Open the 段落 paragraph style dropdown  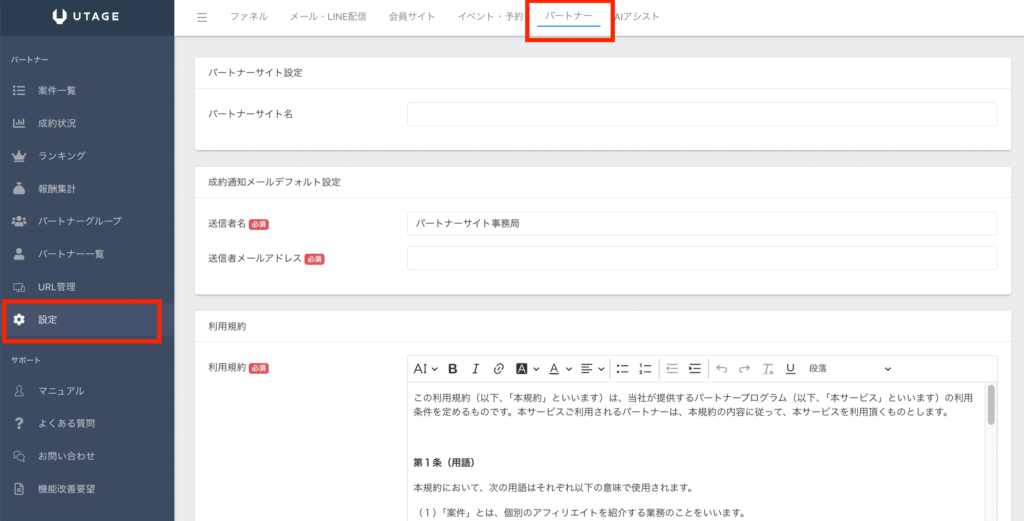click(850, 369)
